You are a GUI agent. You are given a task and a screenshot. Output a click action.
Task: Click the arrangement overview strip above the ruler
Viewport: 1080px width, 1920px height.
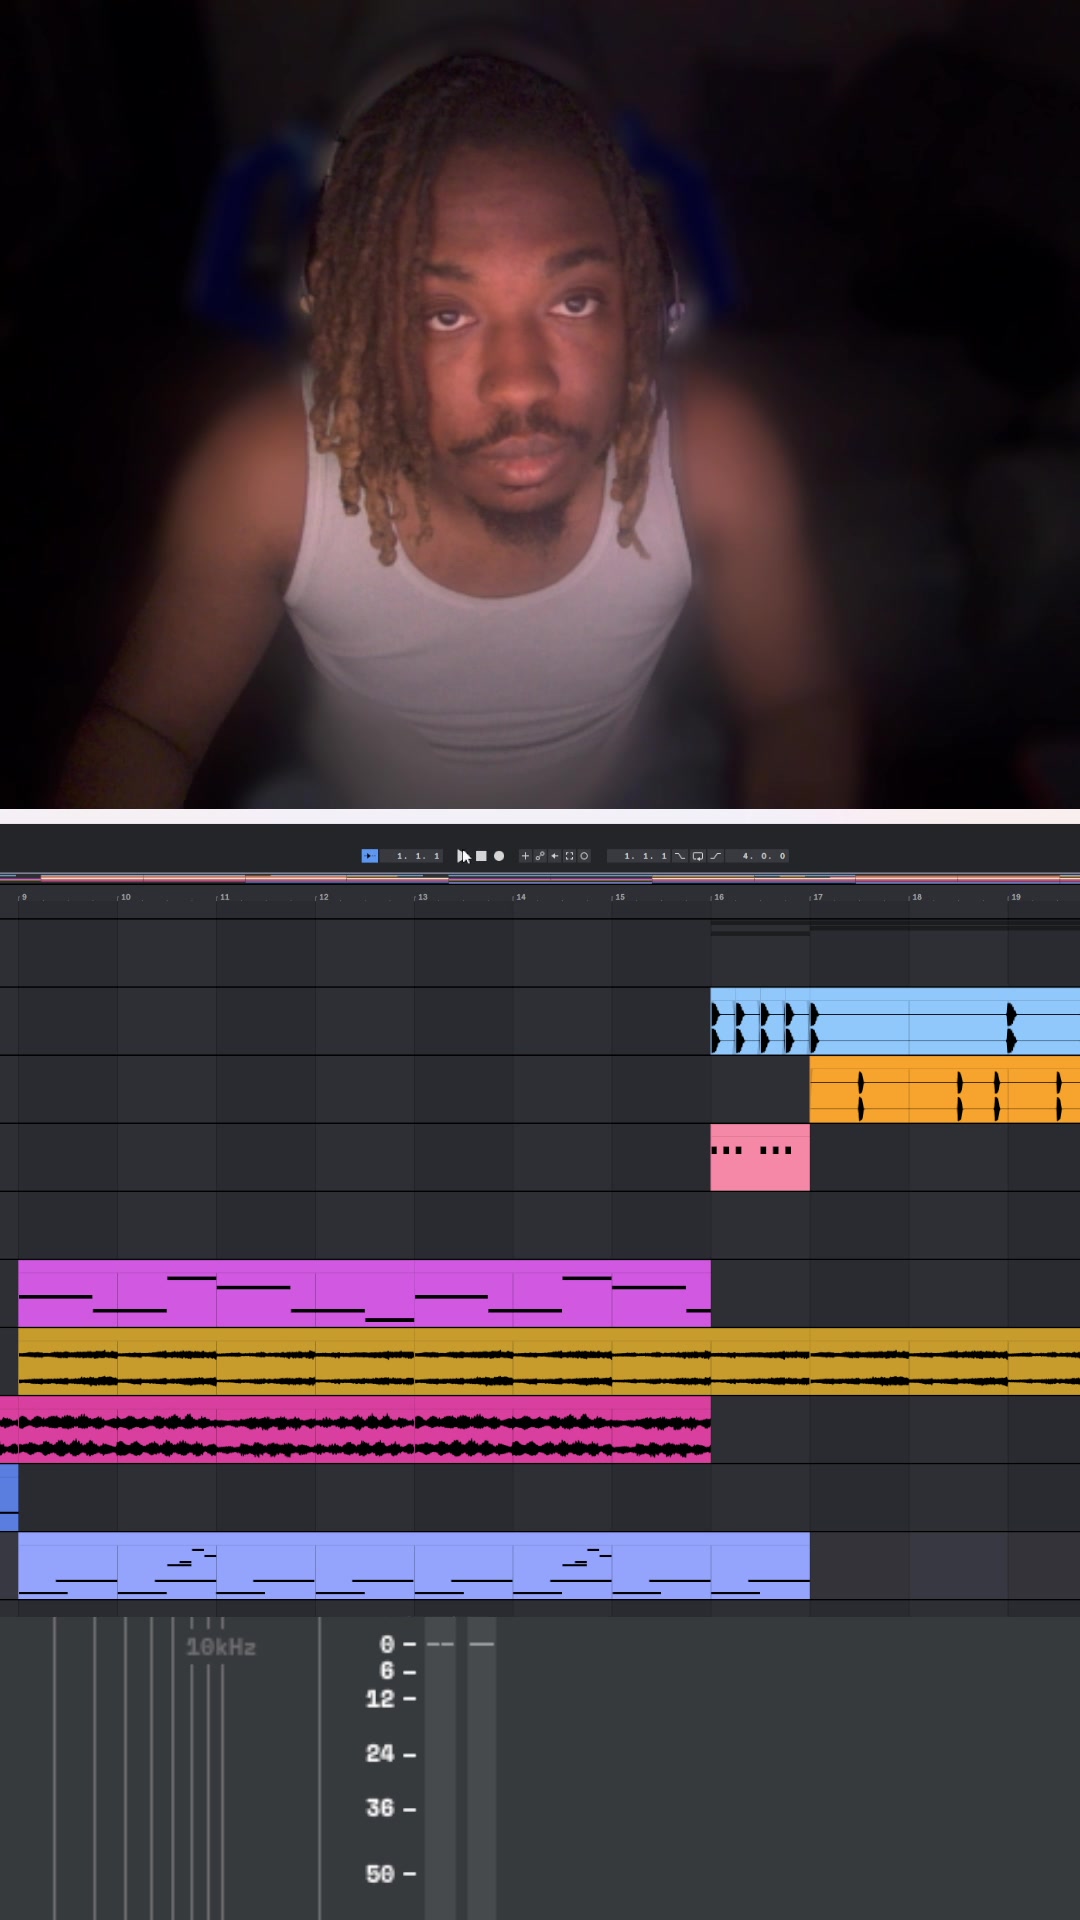pos(540,879)
